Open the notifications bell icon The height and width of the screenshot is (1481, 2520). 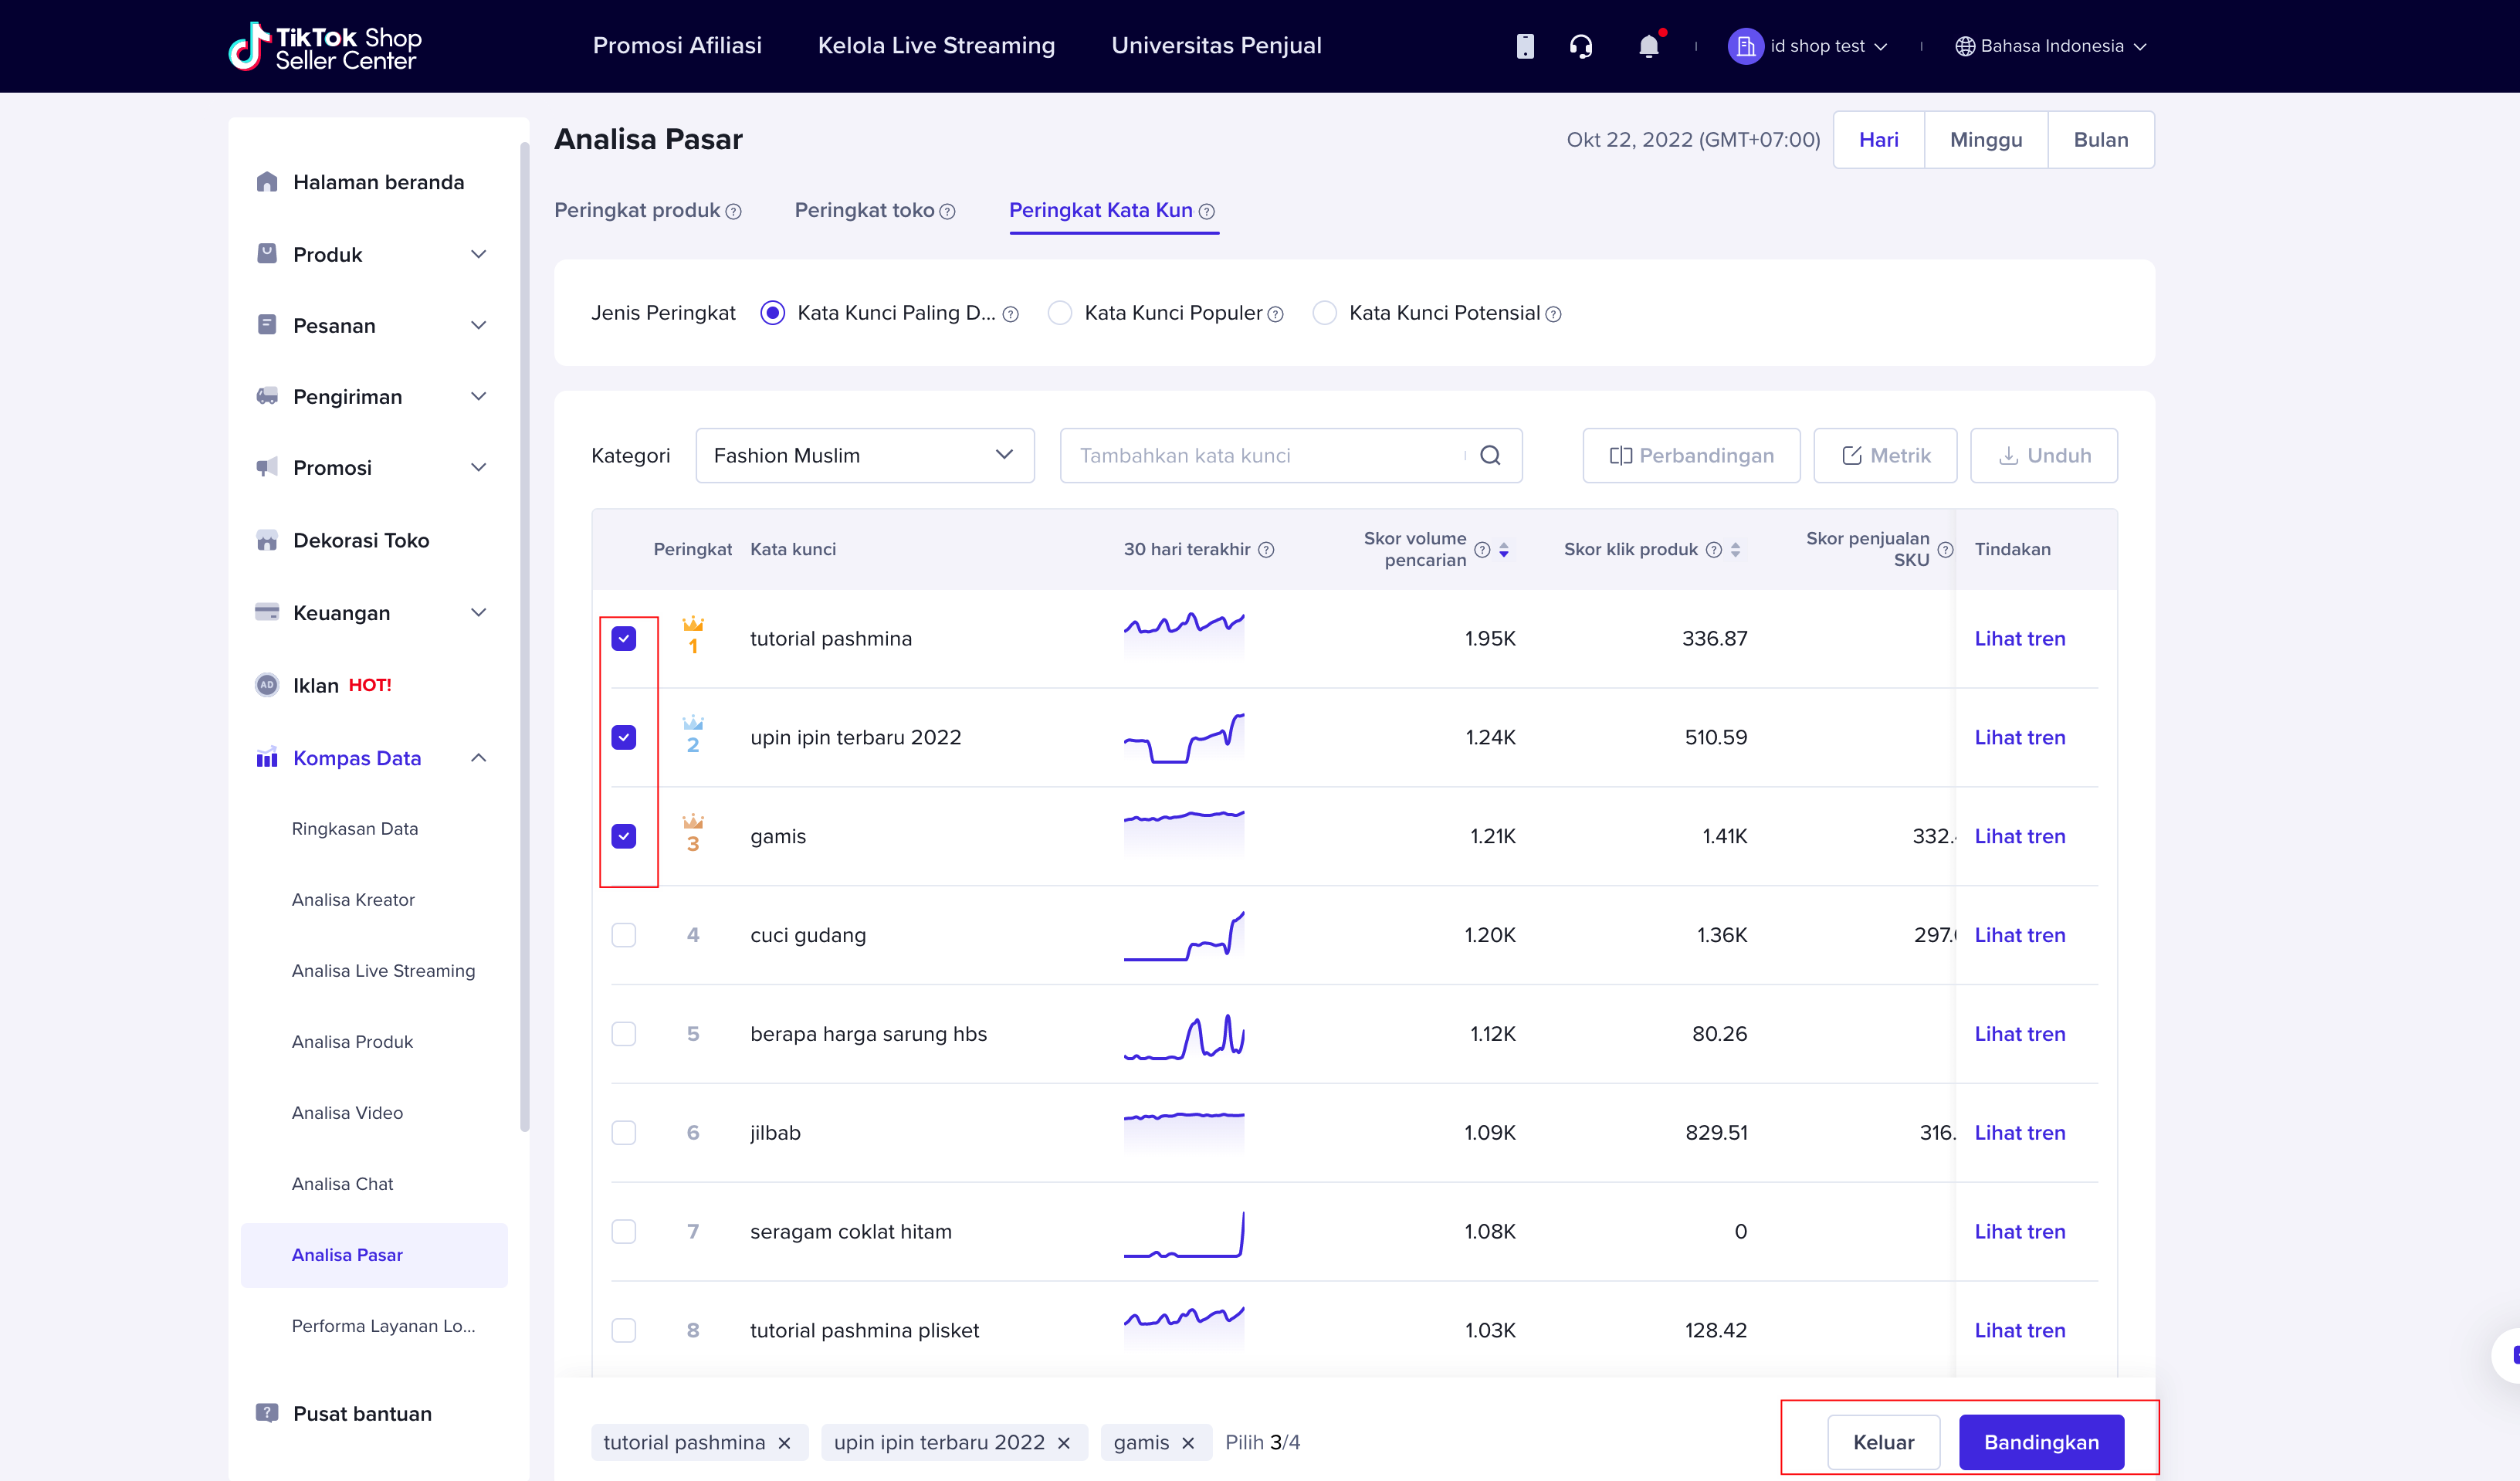[1649, 46]
